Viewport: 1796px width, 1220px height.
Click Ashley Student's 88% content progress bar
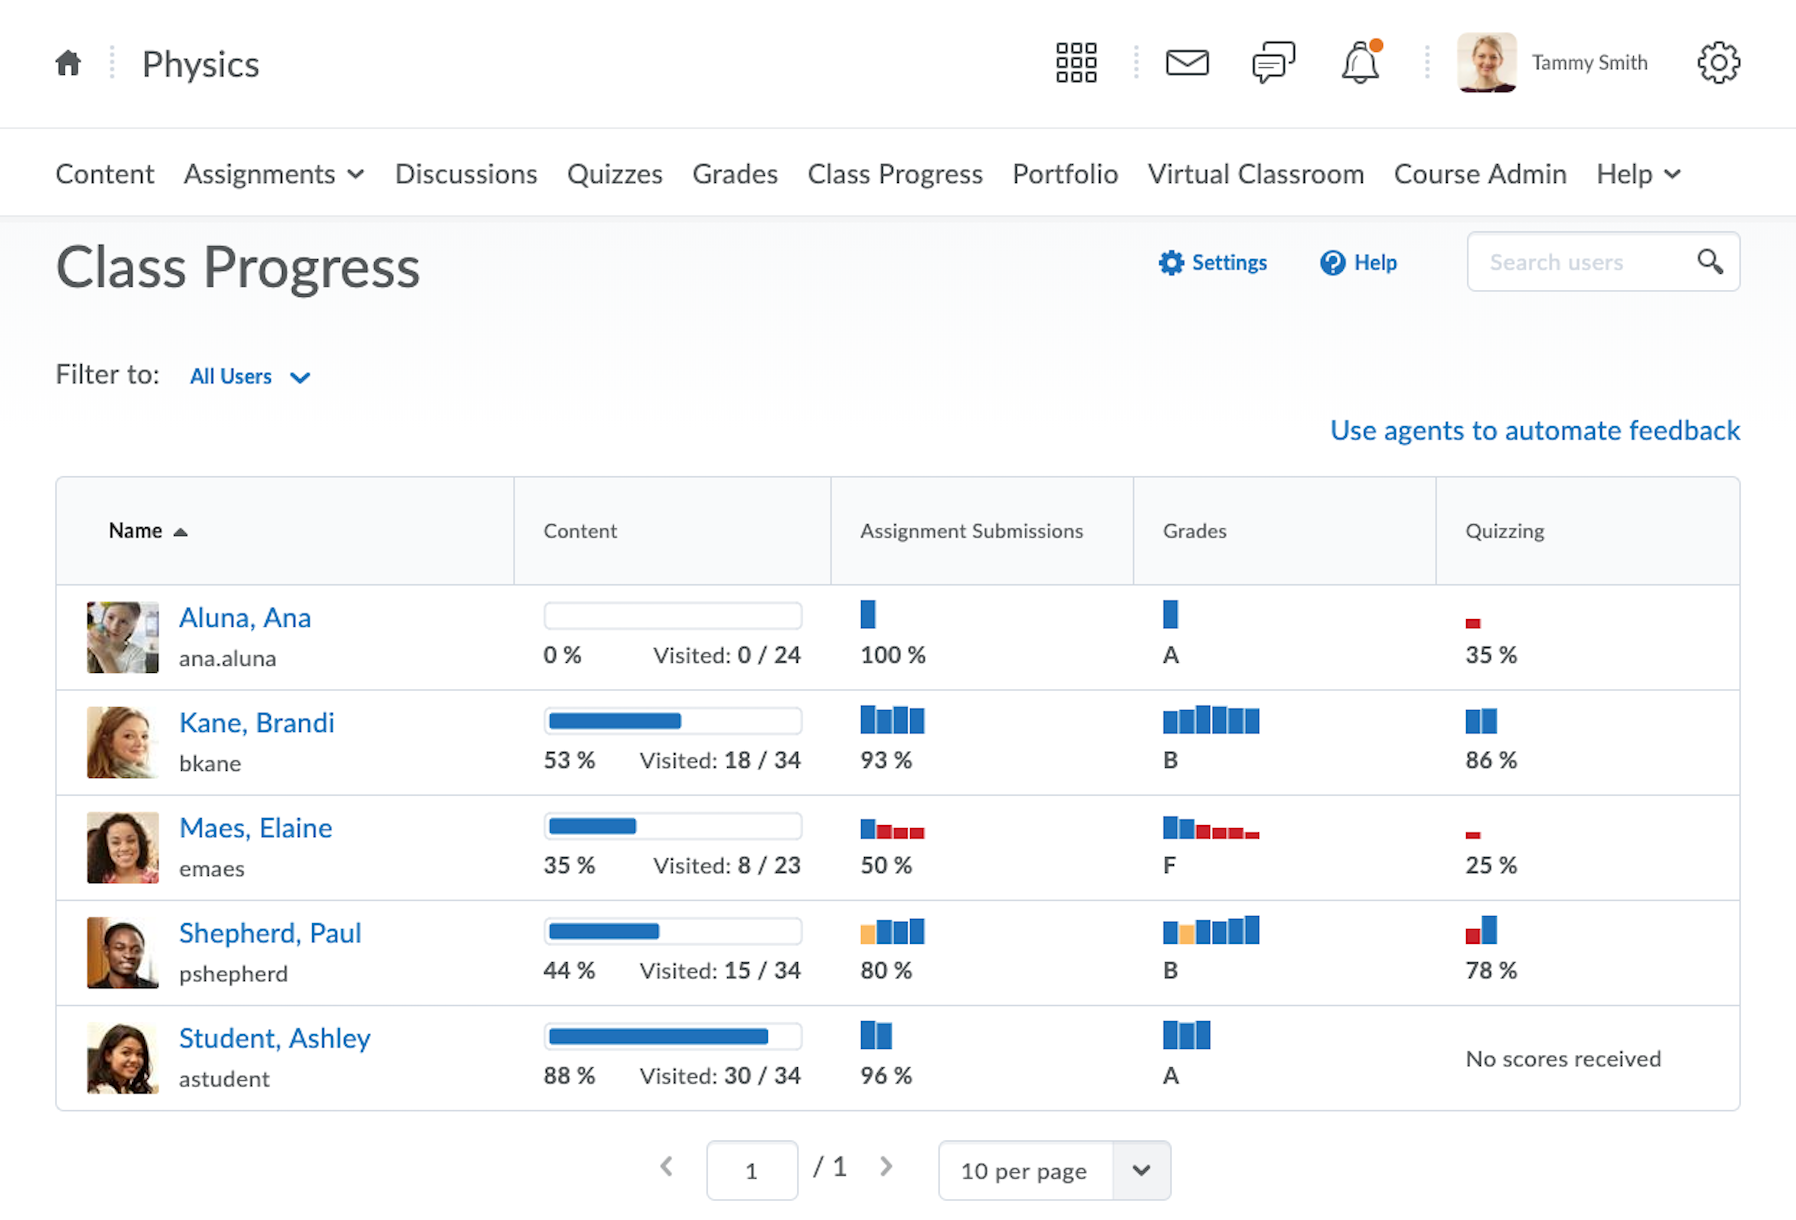point(673,1036)
